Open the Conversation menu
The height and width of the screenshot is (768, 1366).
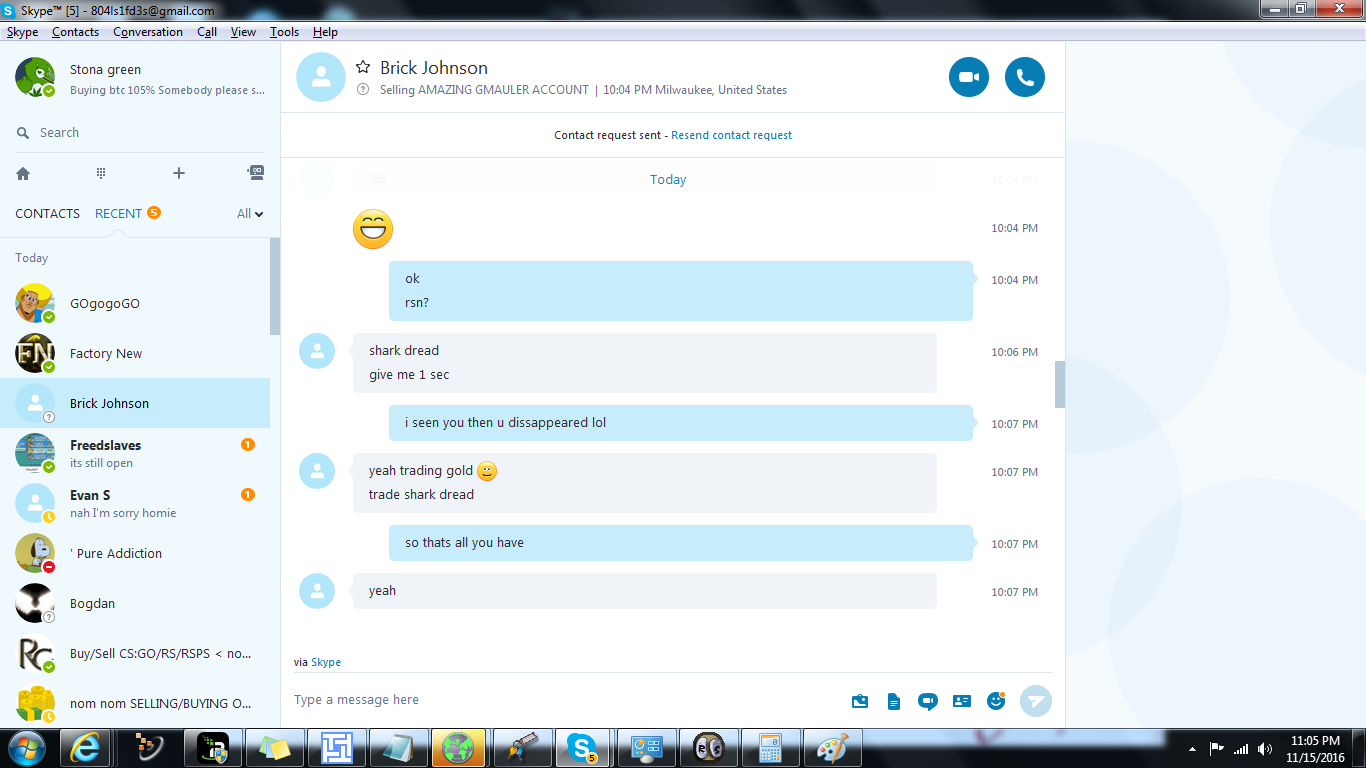(148, 32)
